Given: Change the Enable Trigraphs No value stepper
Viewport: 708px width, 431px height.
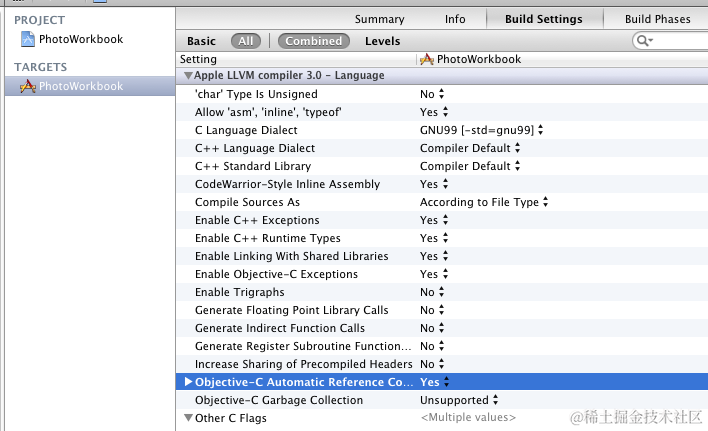Looking at the screenshot, I should pos(441,292).
